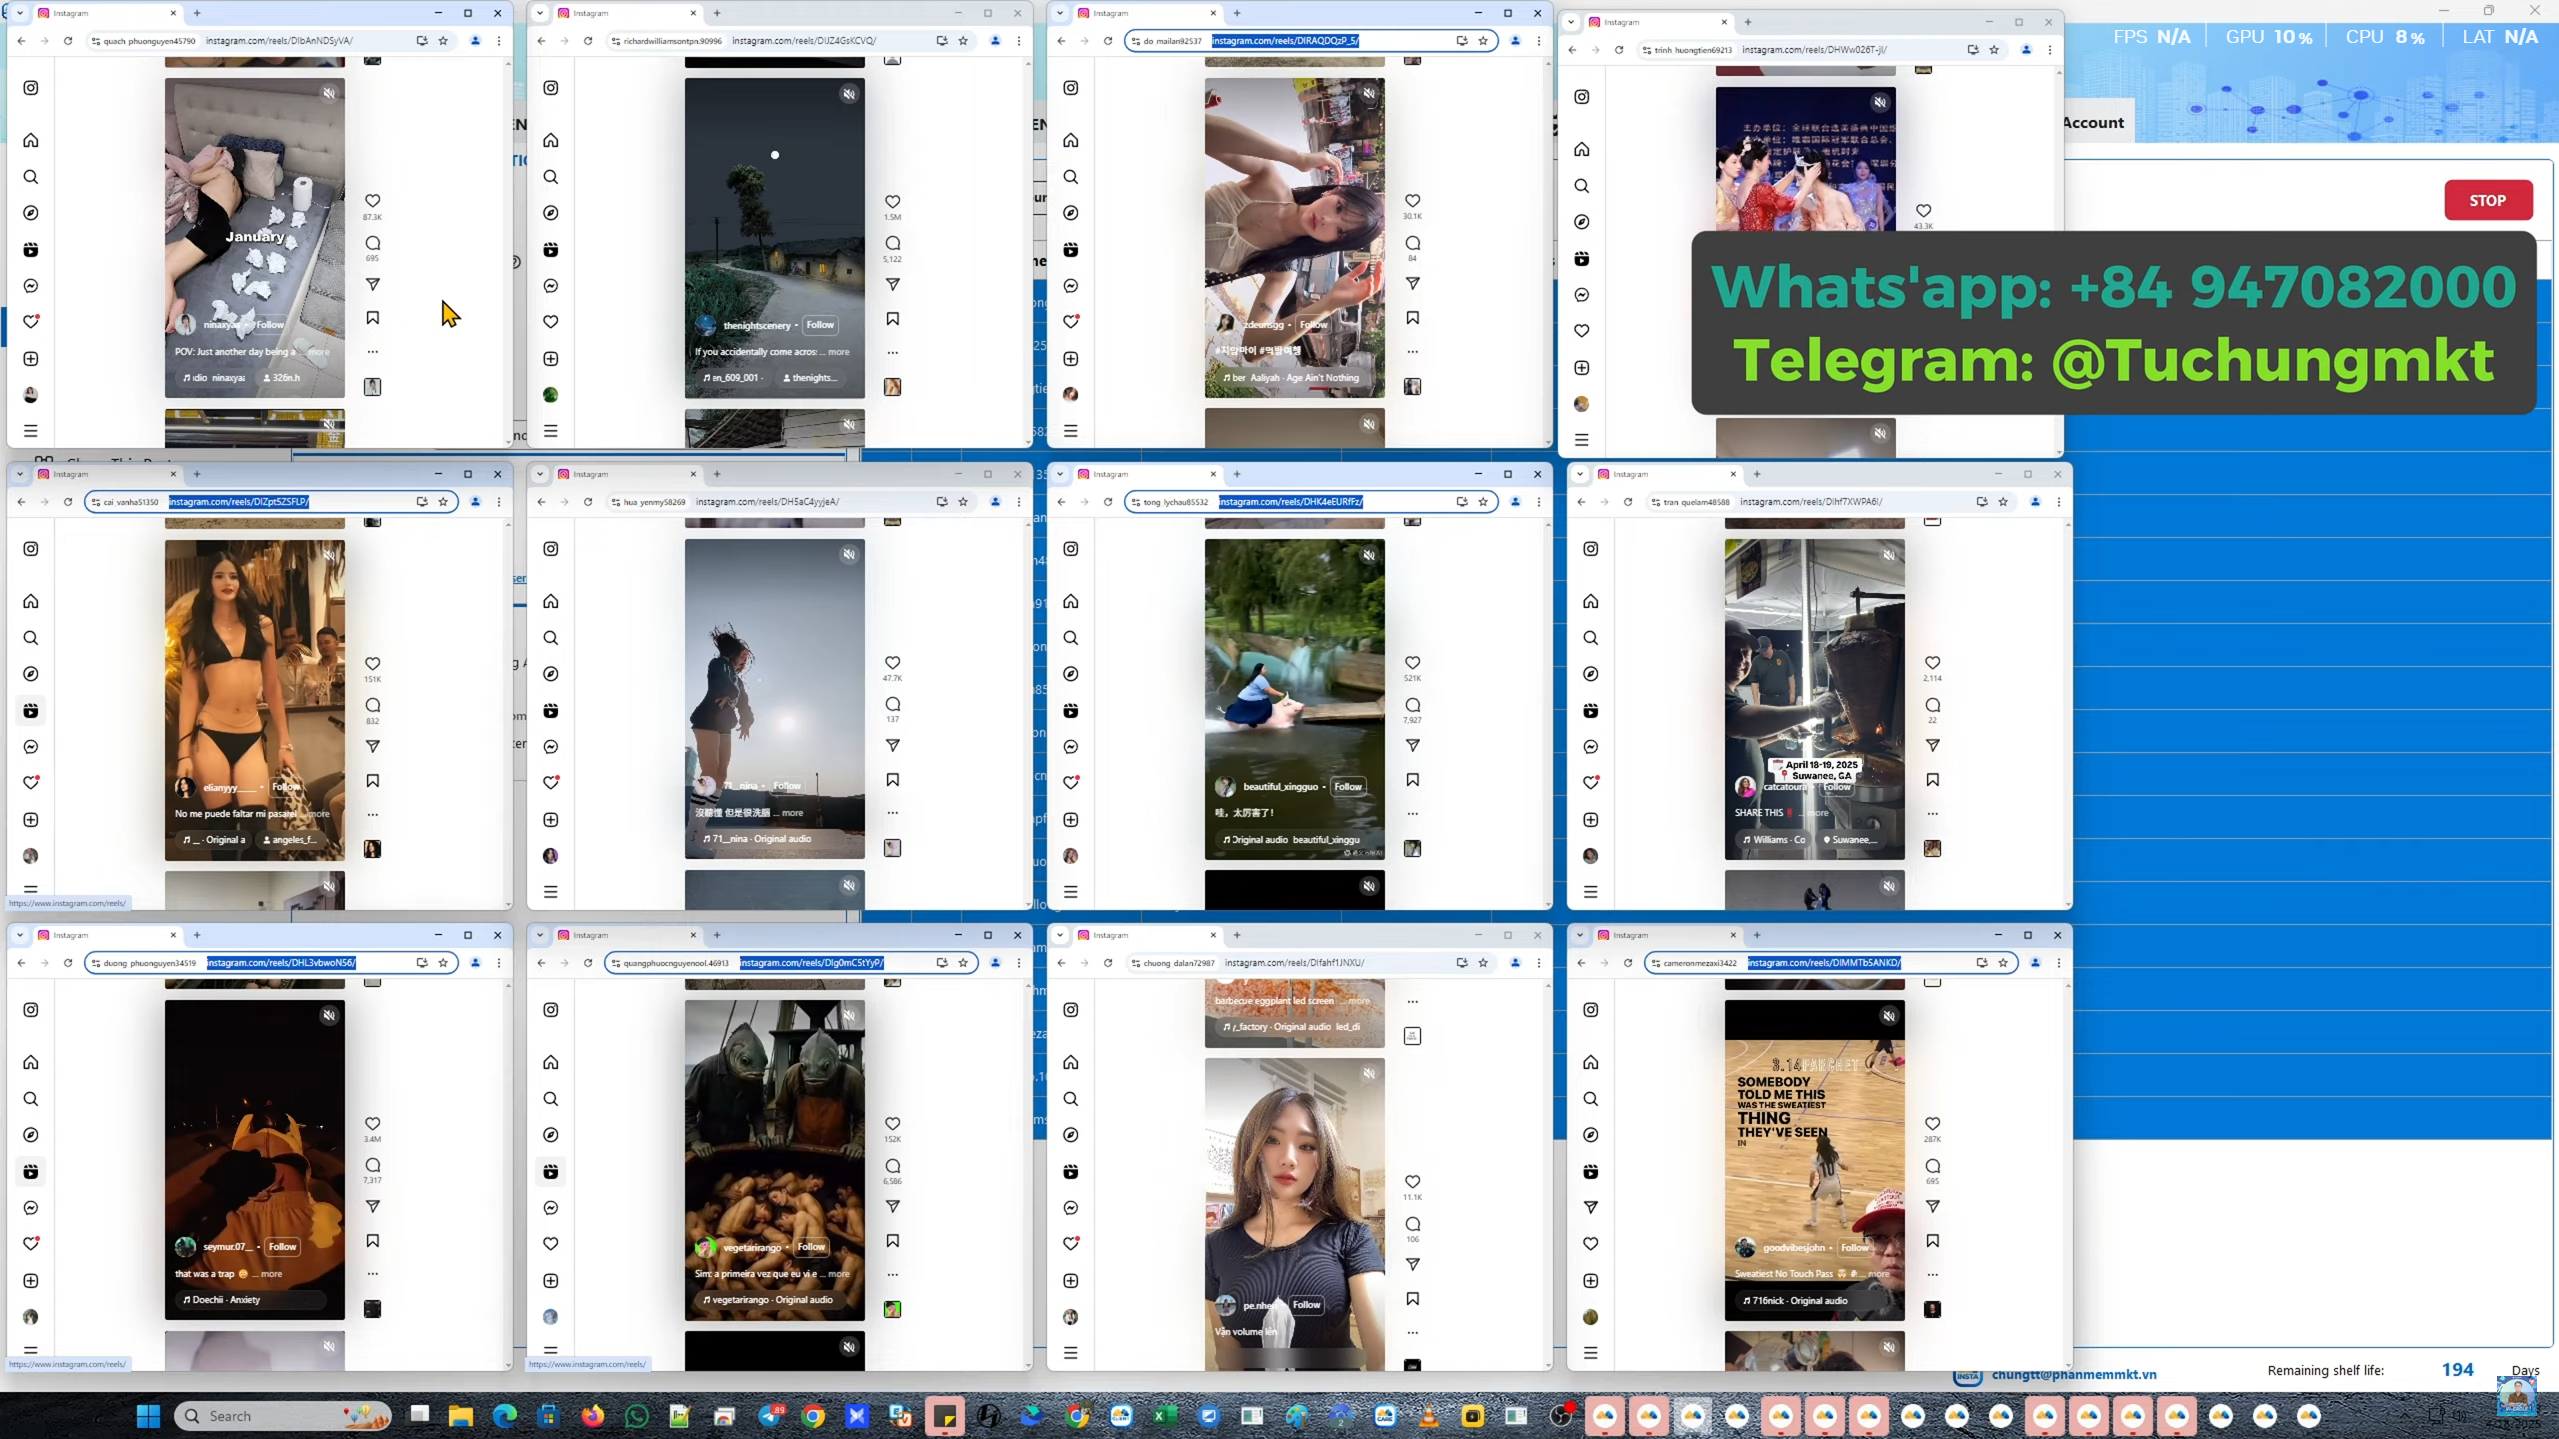Click Instagram logo in trinh huongtien69213 window sidebar

[1582, 97]
